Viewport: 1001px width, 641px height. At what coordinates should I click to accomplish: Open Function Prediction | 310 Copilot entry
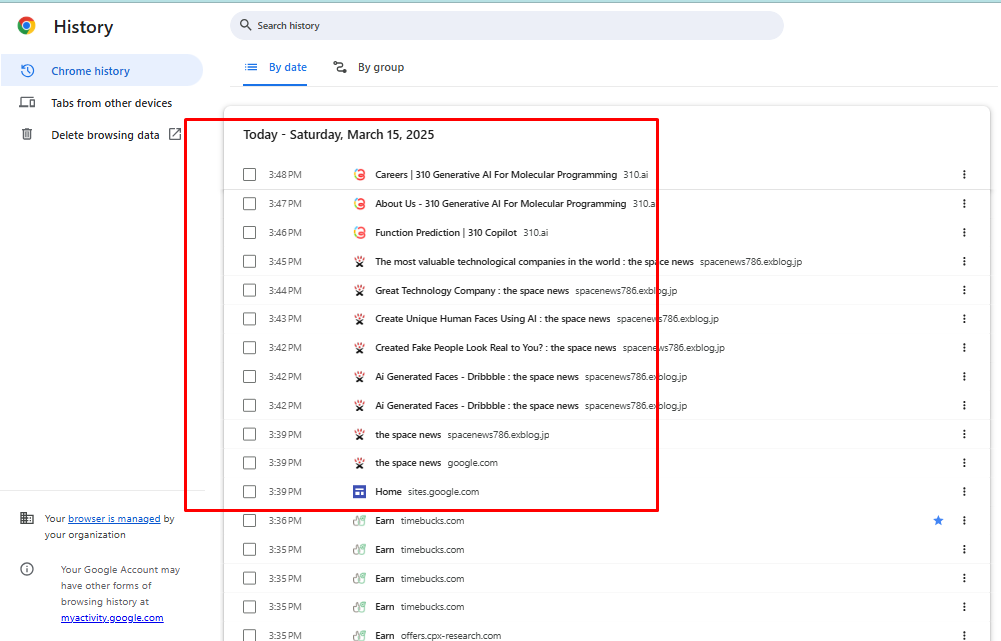446,232
